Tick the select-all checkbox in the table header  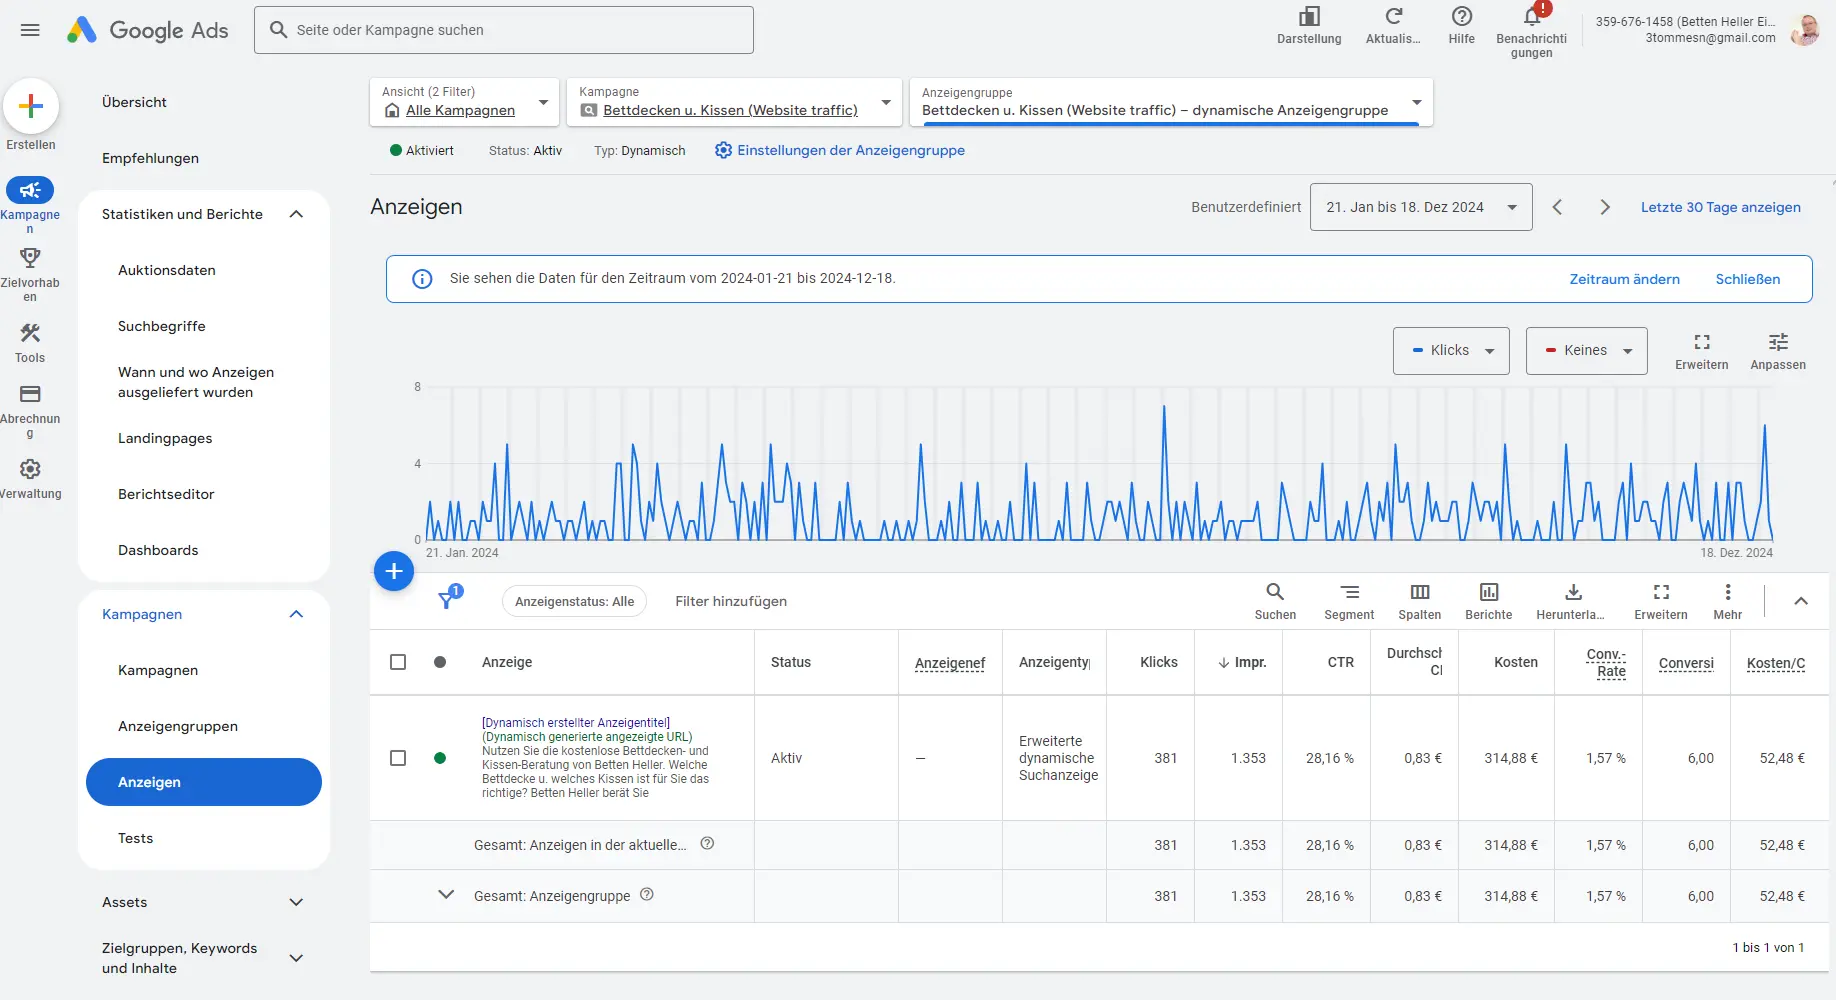[398, 662]
